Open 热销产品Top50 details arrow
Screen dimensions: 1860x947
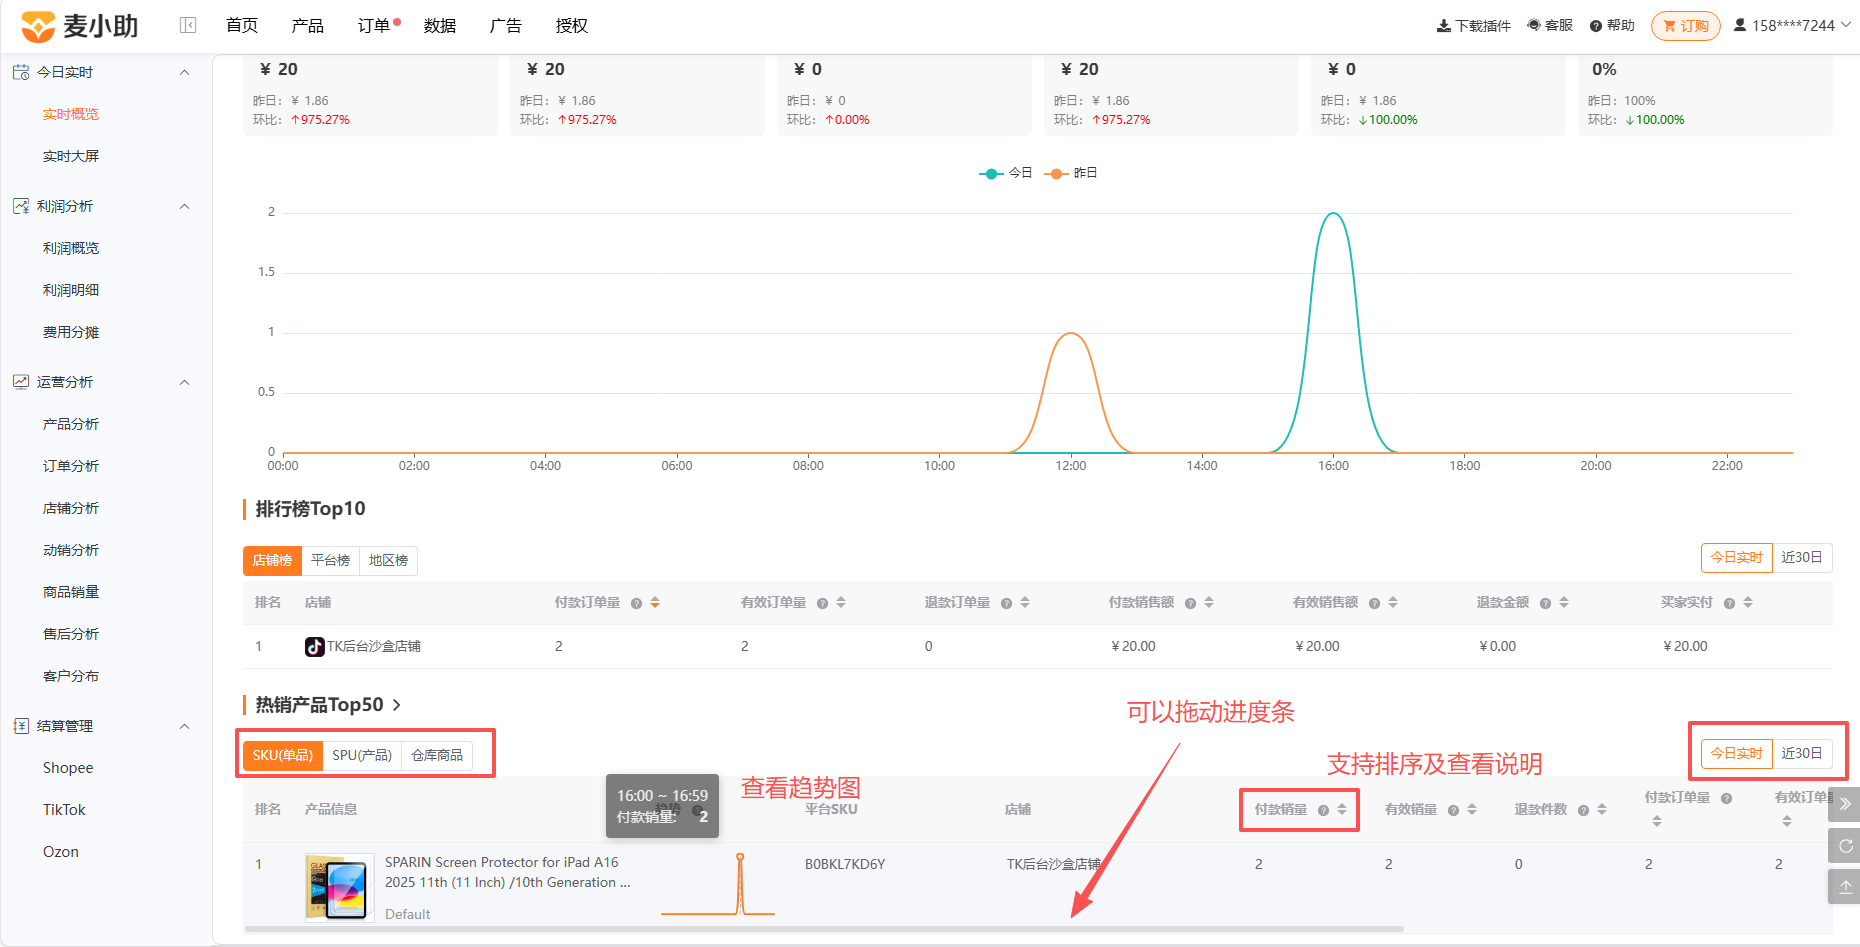coord(397,705)
